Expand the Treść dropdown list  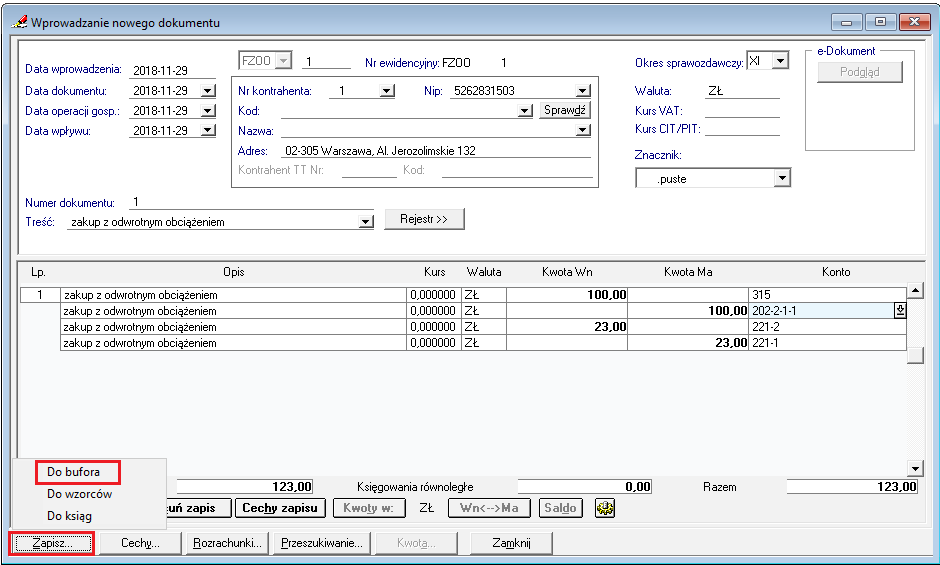pyautogui.click(x=366, y=223)
